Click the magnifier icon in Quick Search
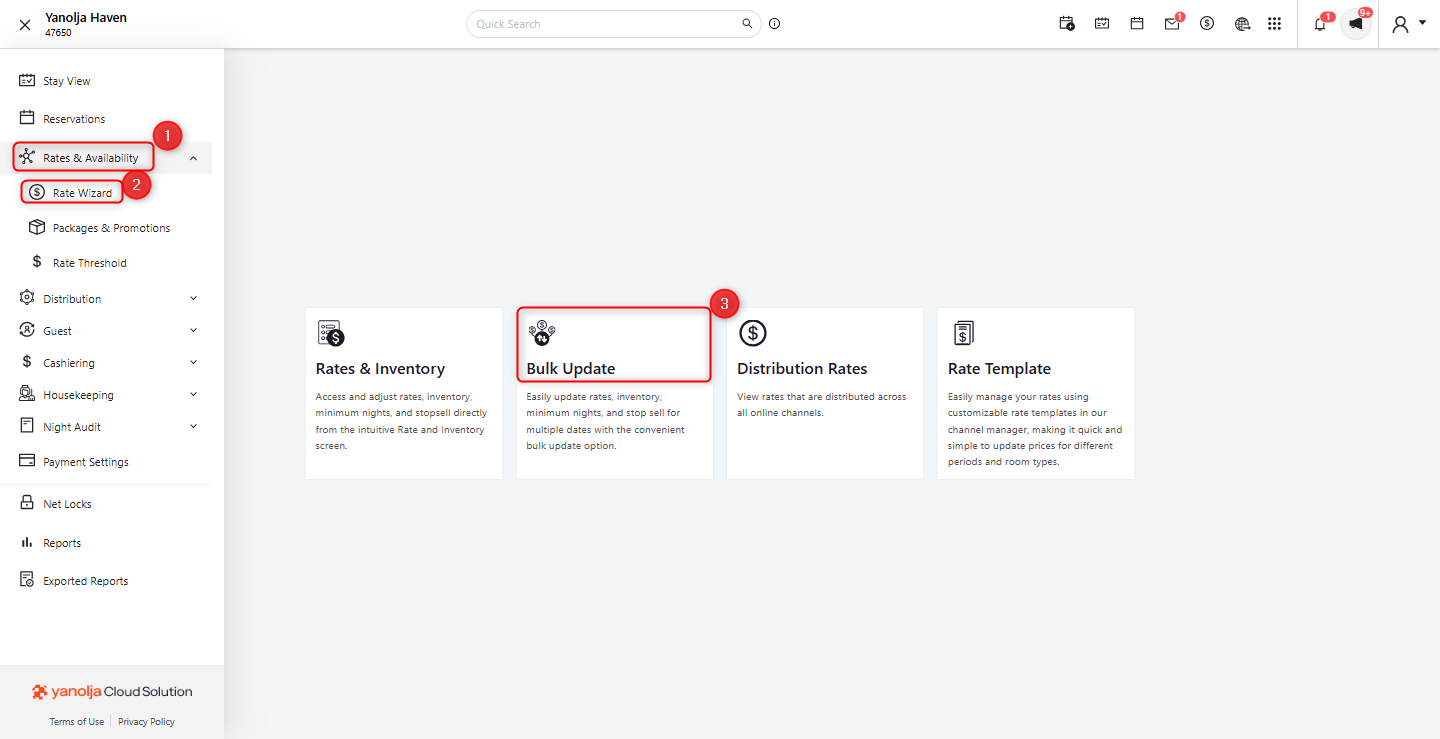Screen dimensions: 1440x739 pos(746,24)
